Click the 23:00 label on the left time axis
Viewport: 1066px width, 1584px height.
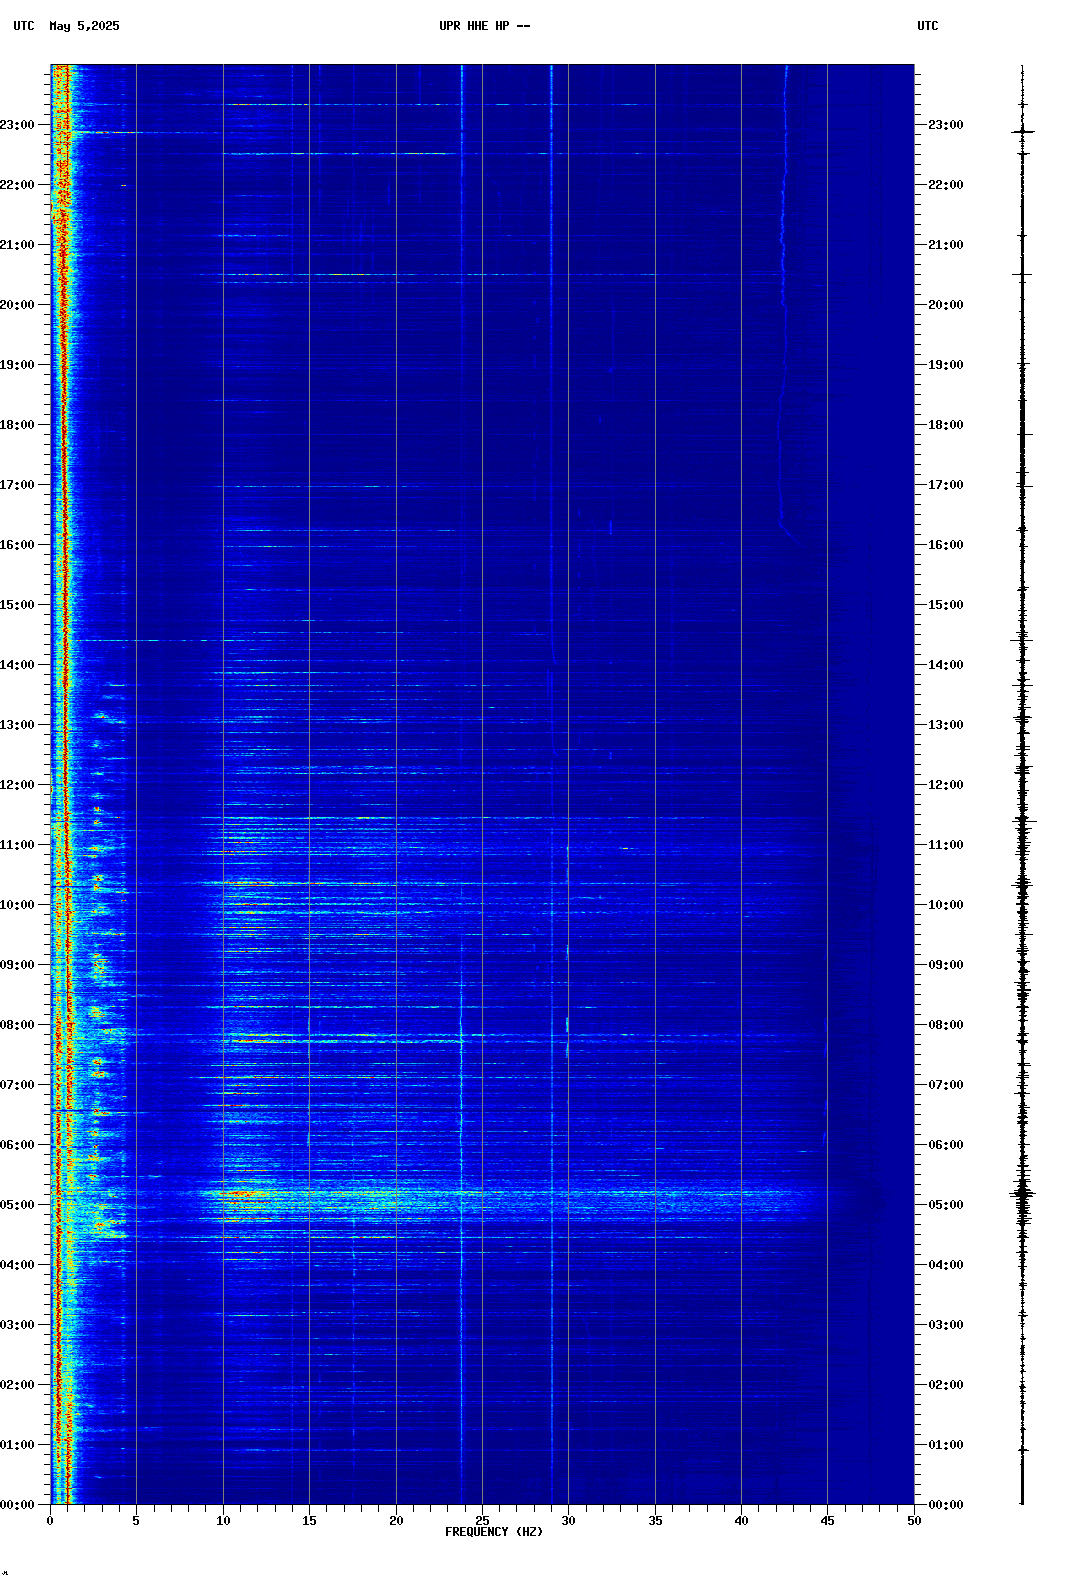coord(17,125)
